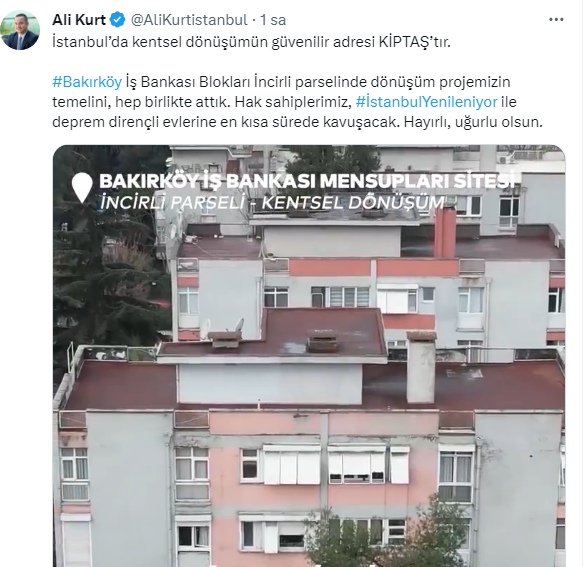583x567 pixels.
Task: Click the red chimney on the upper rooftop
Action: [x=445, y=231]
